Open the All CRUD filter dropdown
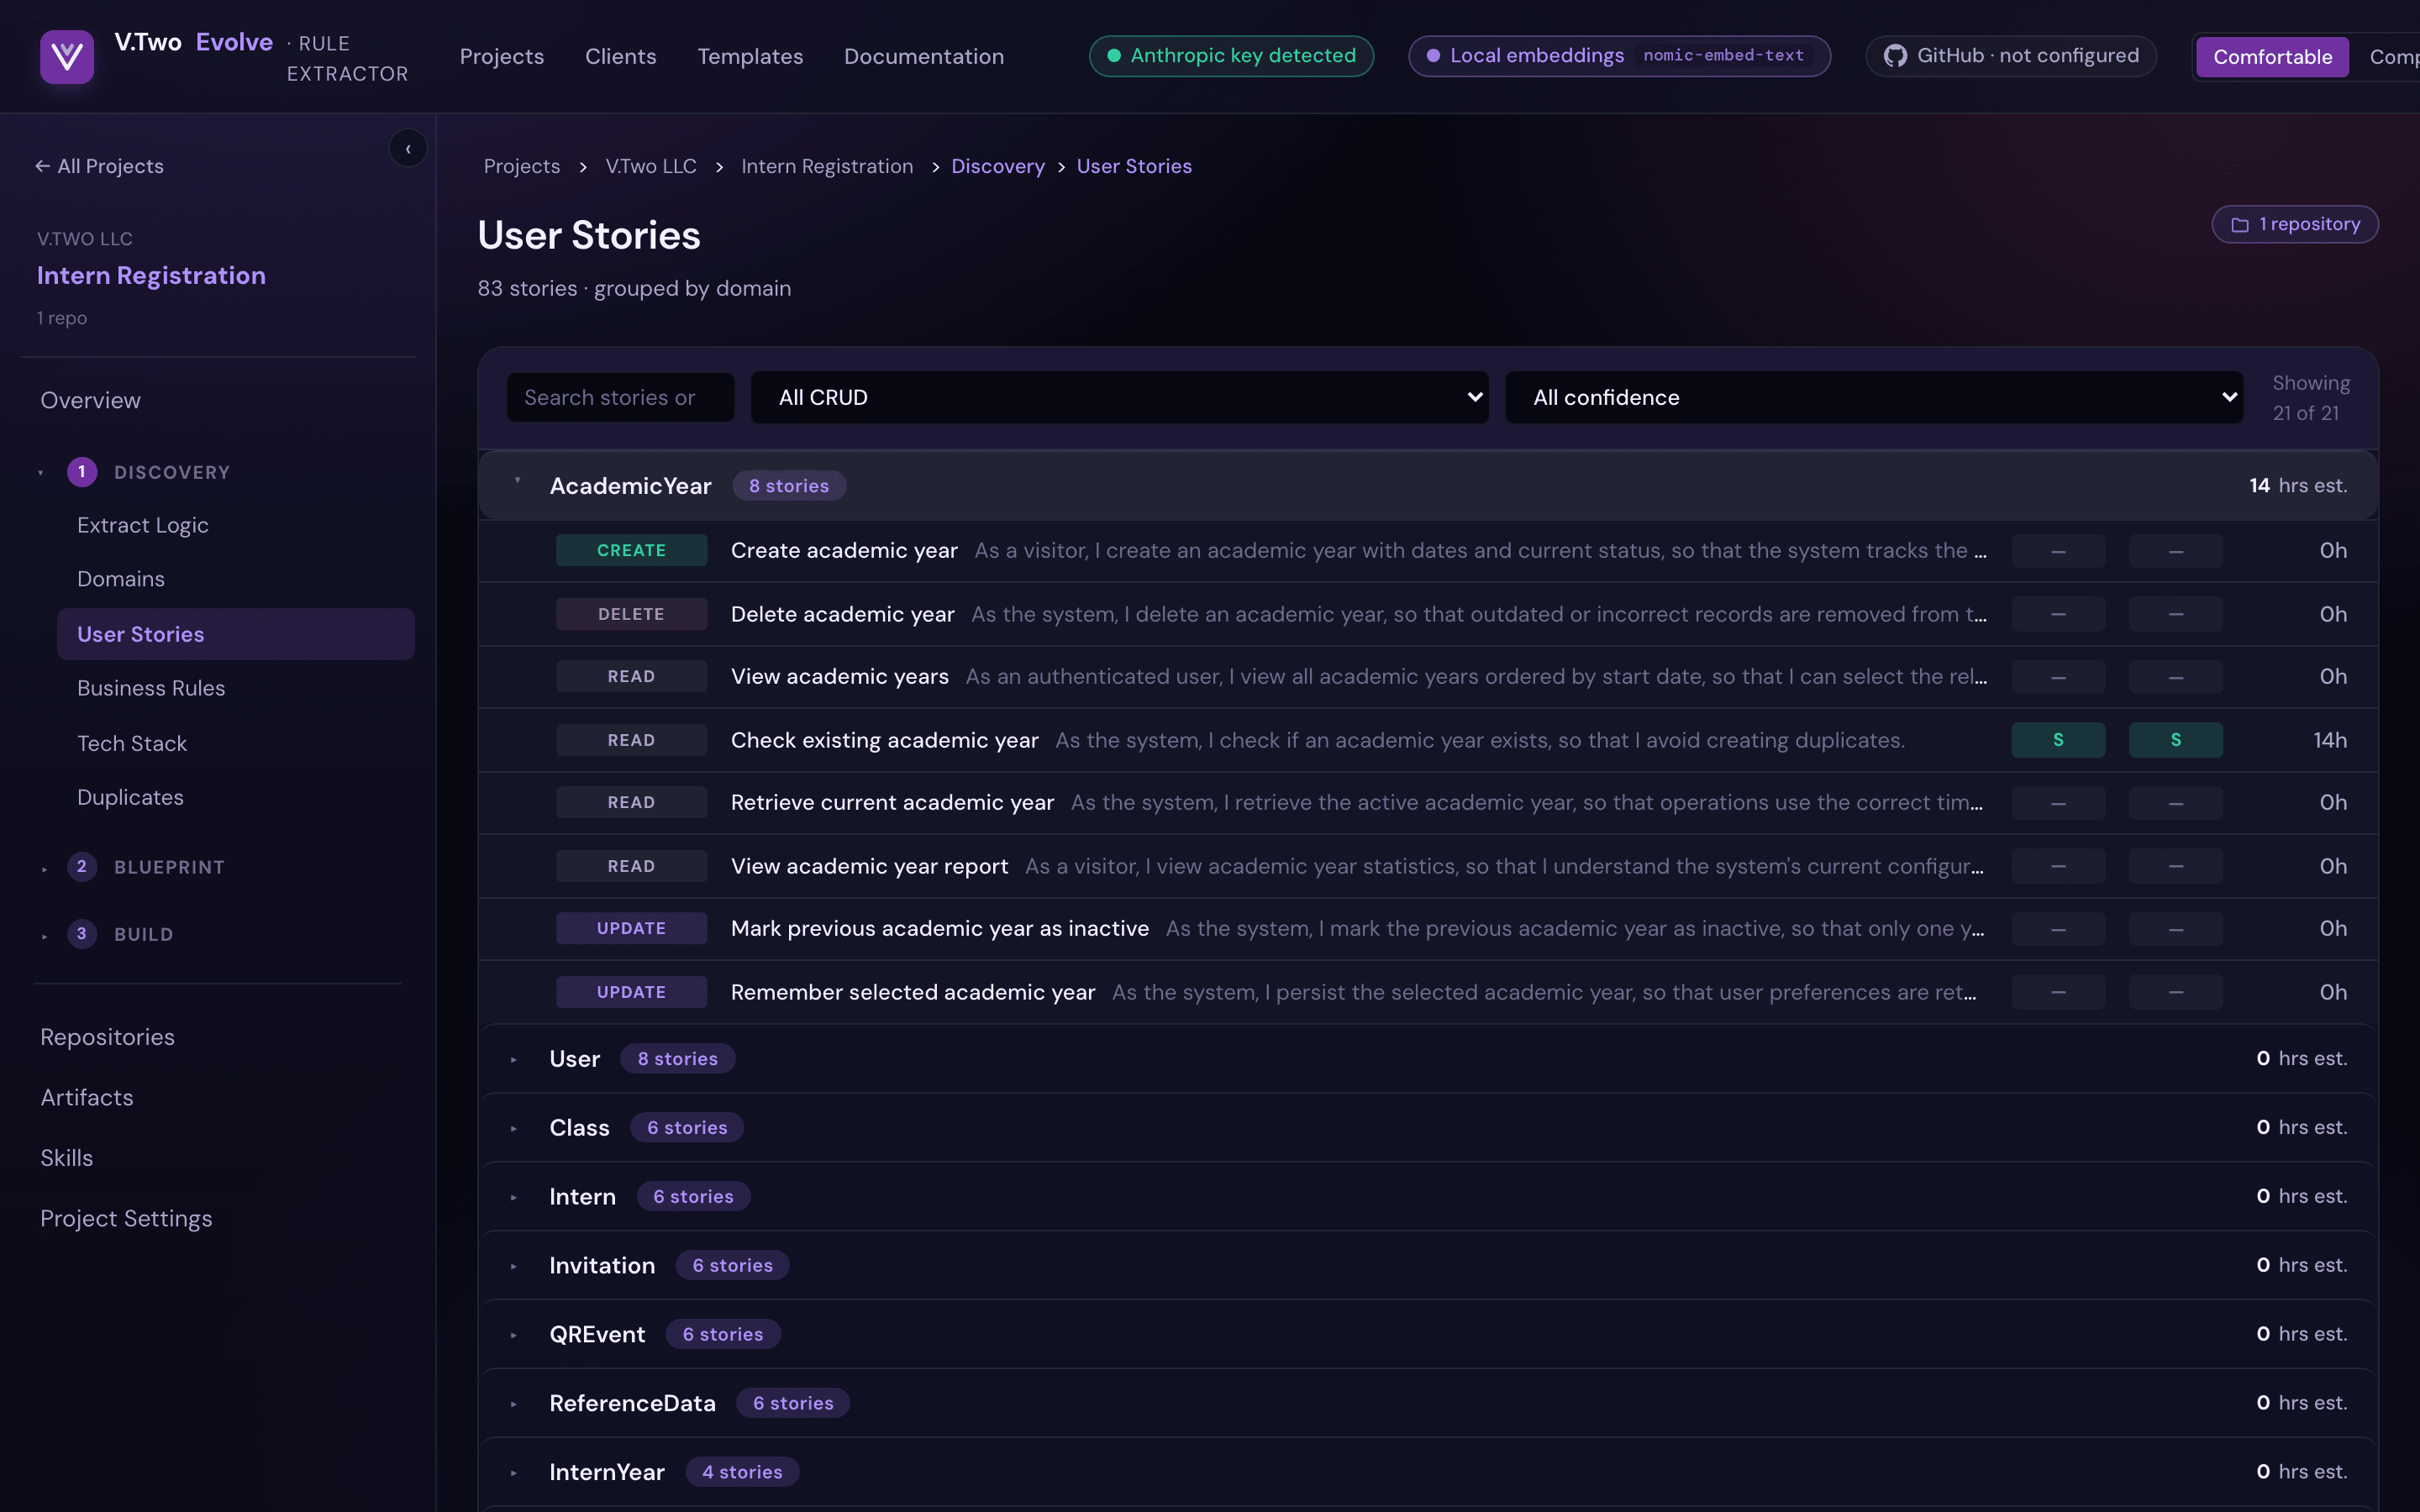2420x1512 pixels. pyautogui.click(x=1120, y=397)
